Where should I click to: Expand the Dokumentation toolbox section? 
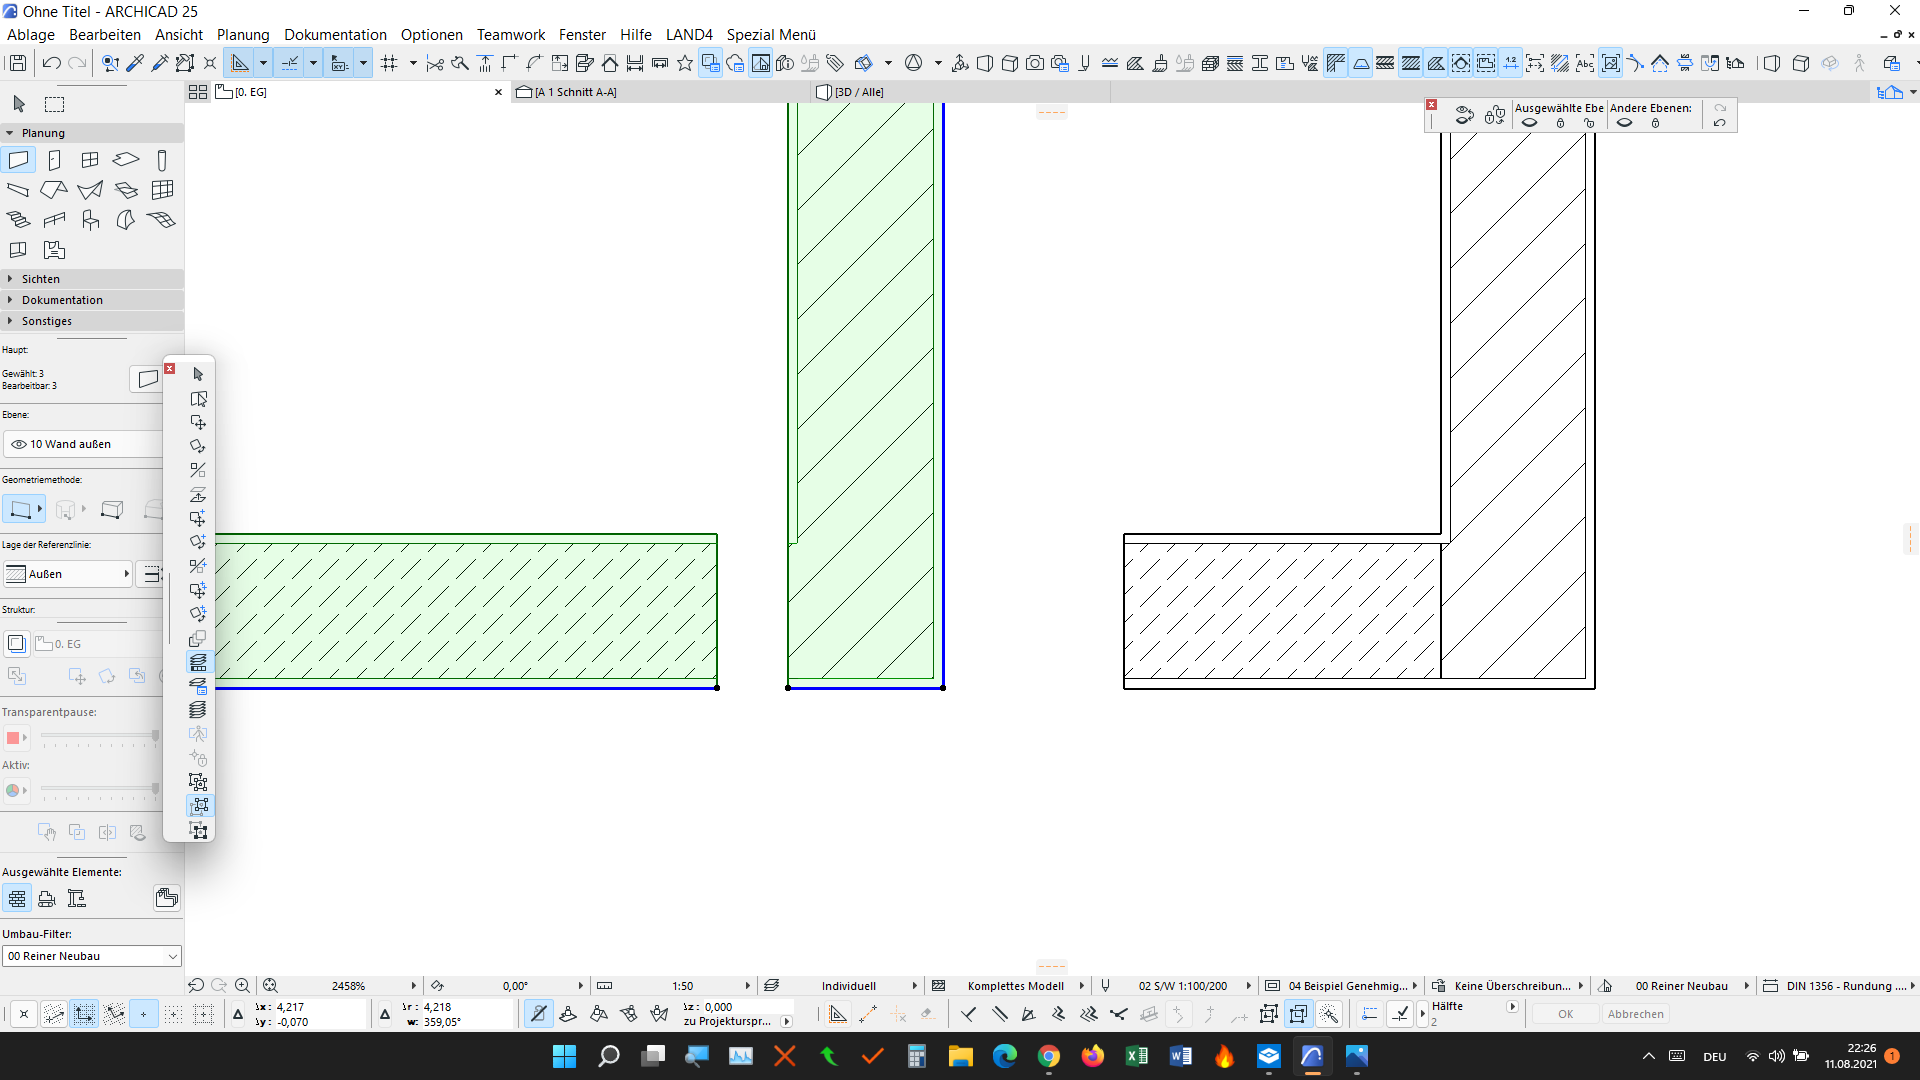coord(62,300)
